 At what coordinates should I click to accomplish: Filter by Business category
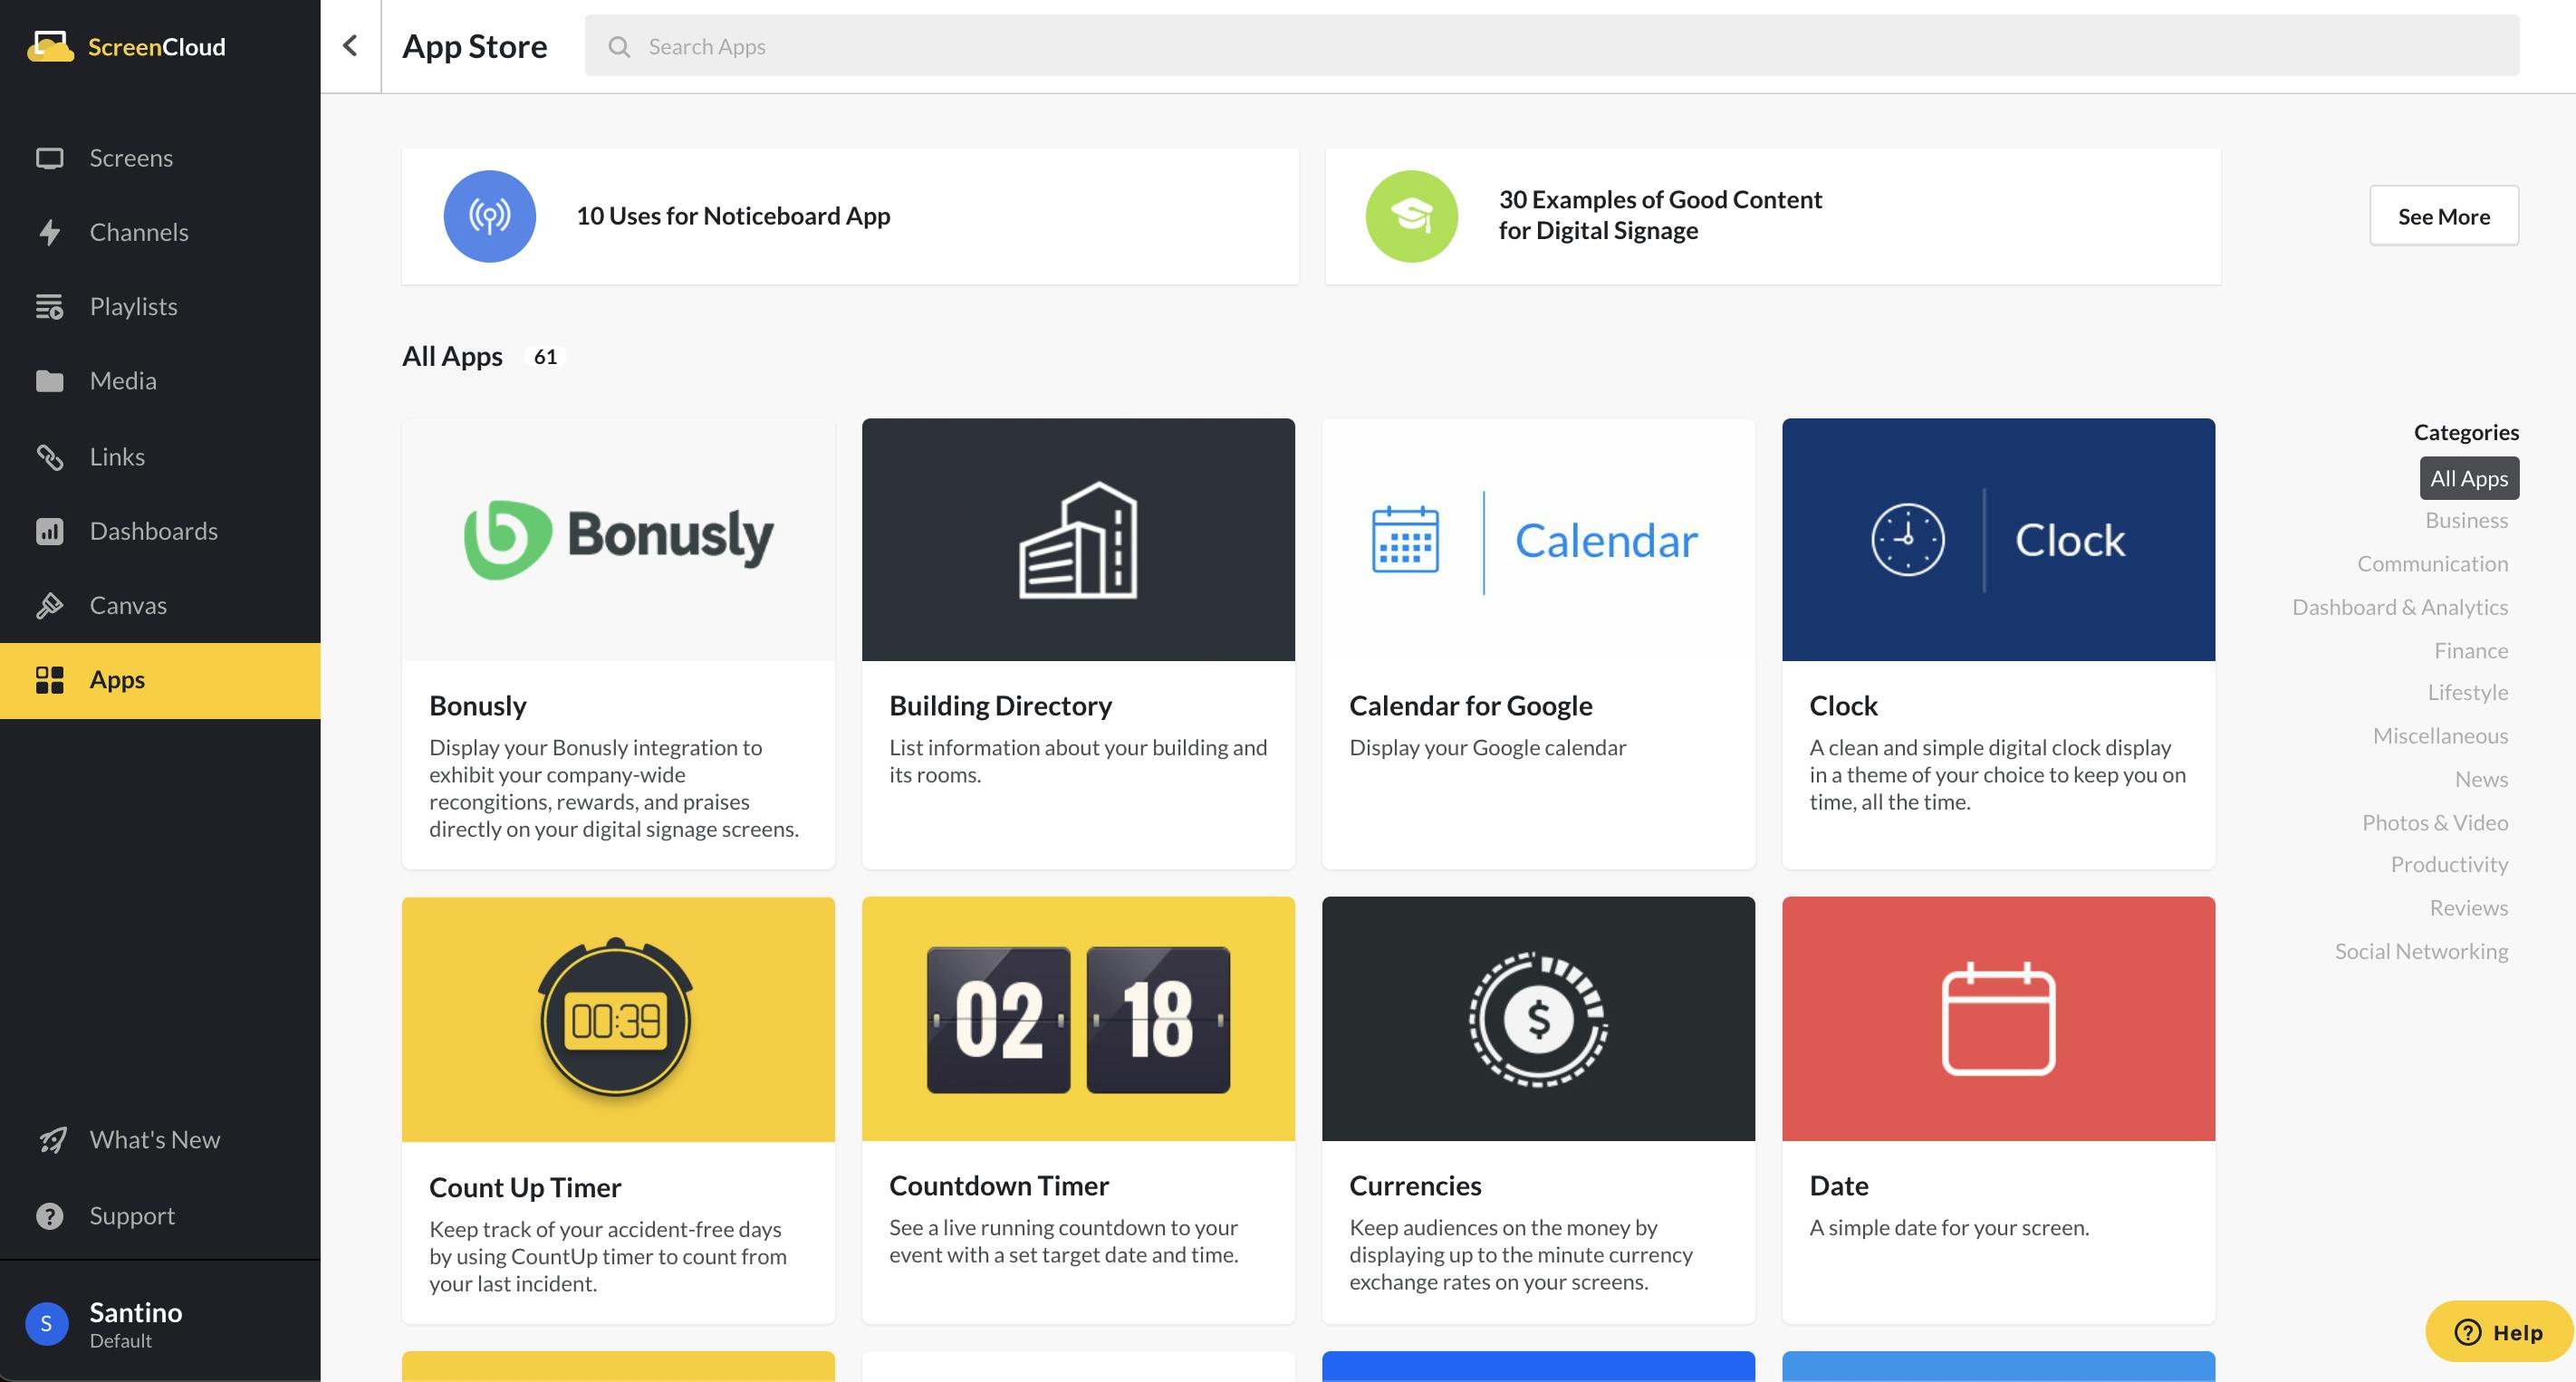pos(2466,520)
